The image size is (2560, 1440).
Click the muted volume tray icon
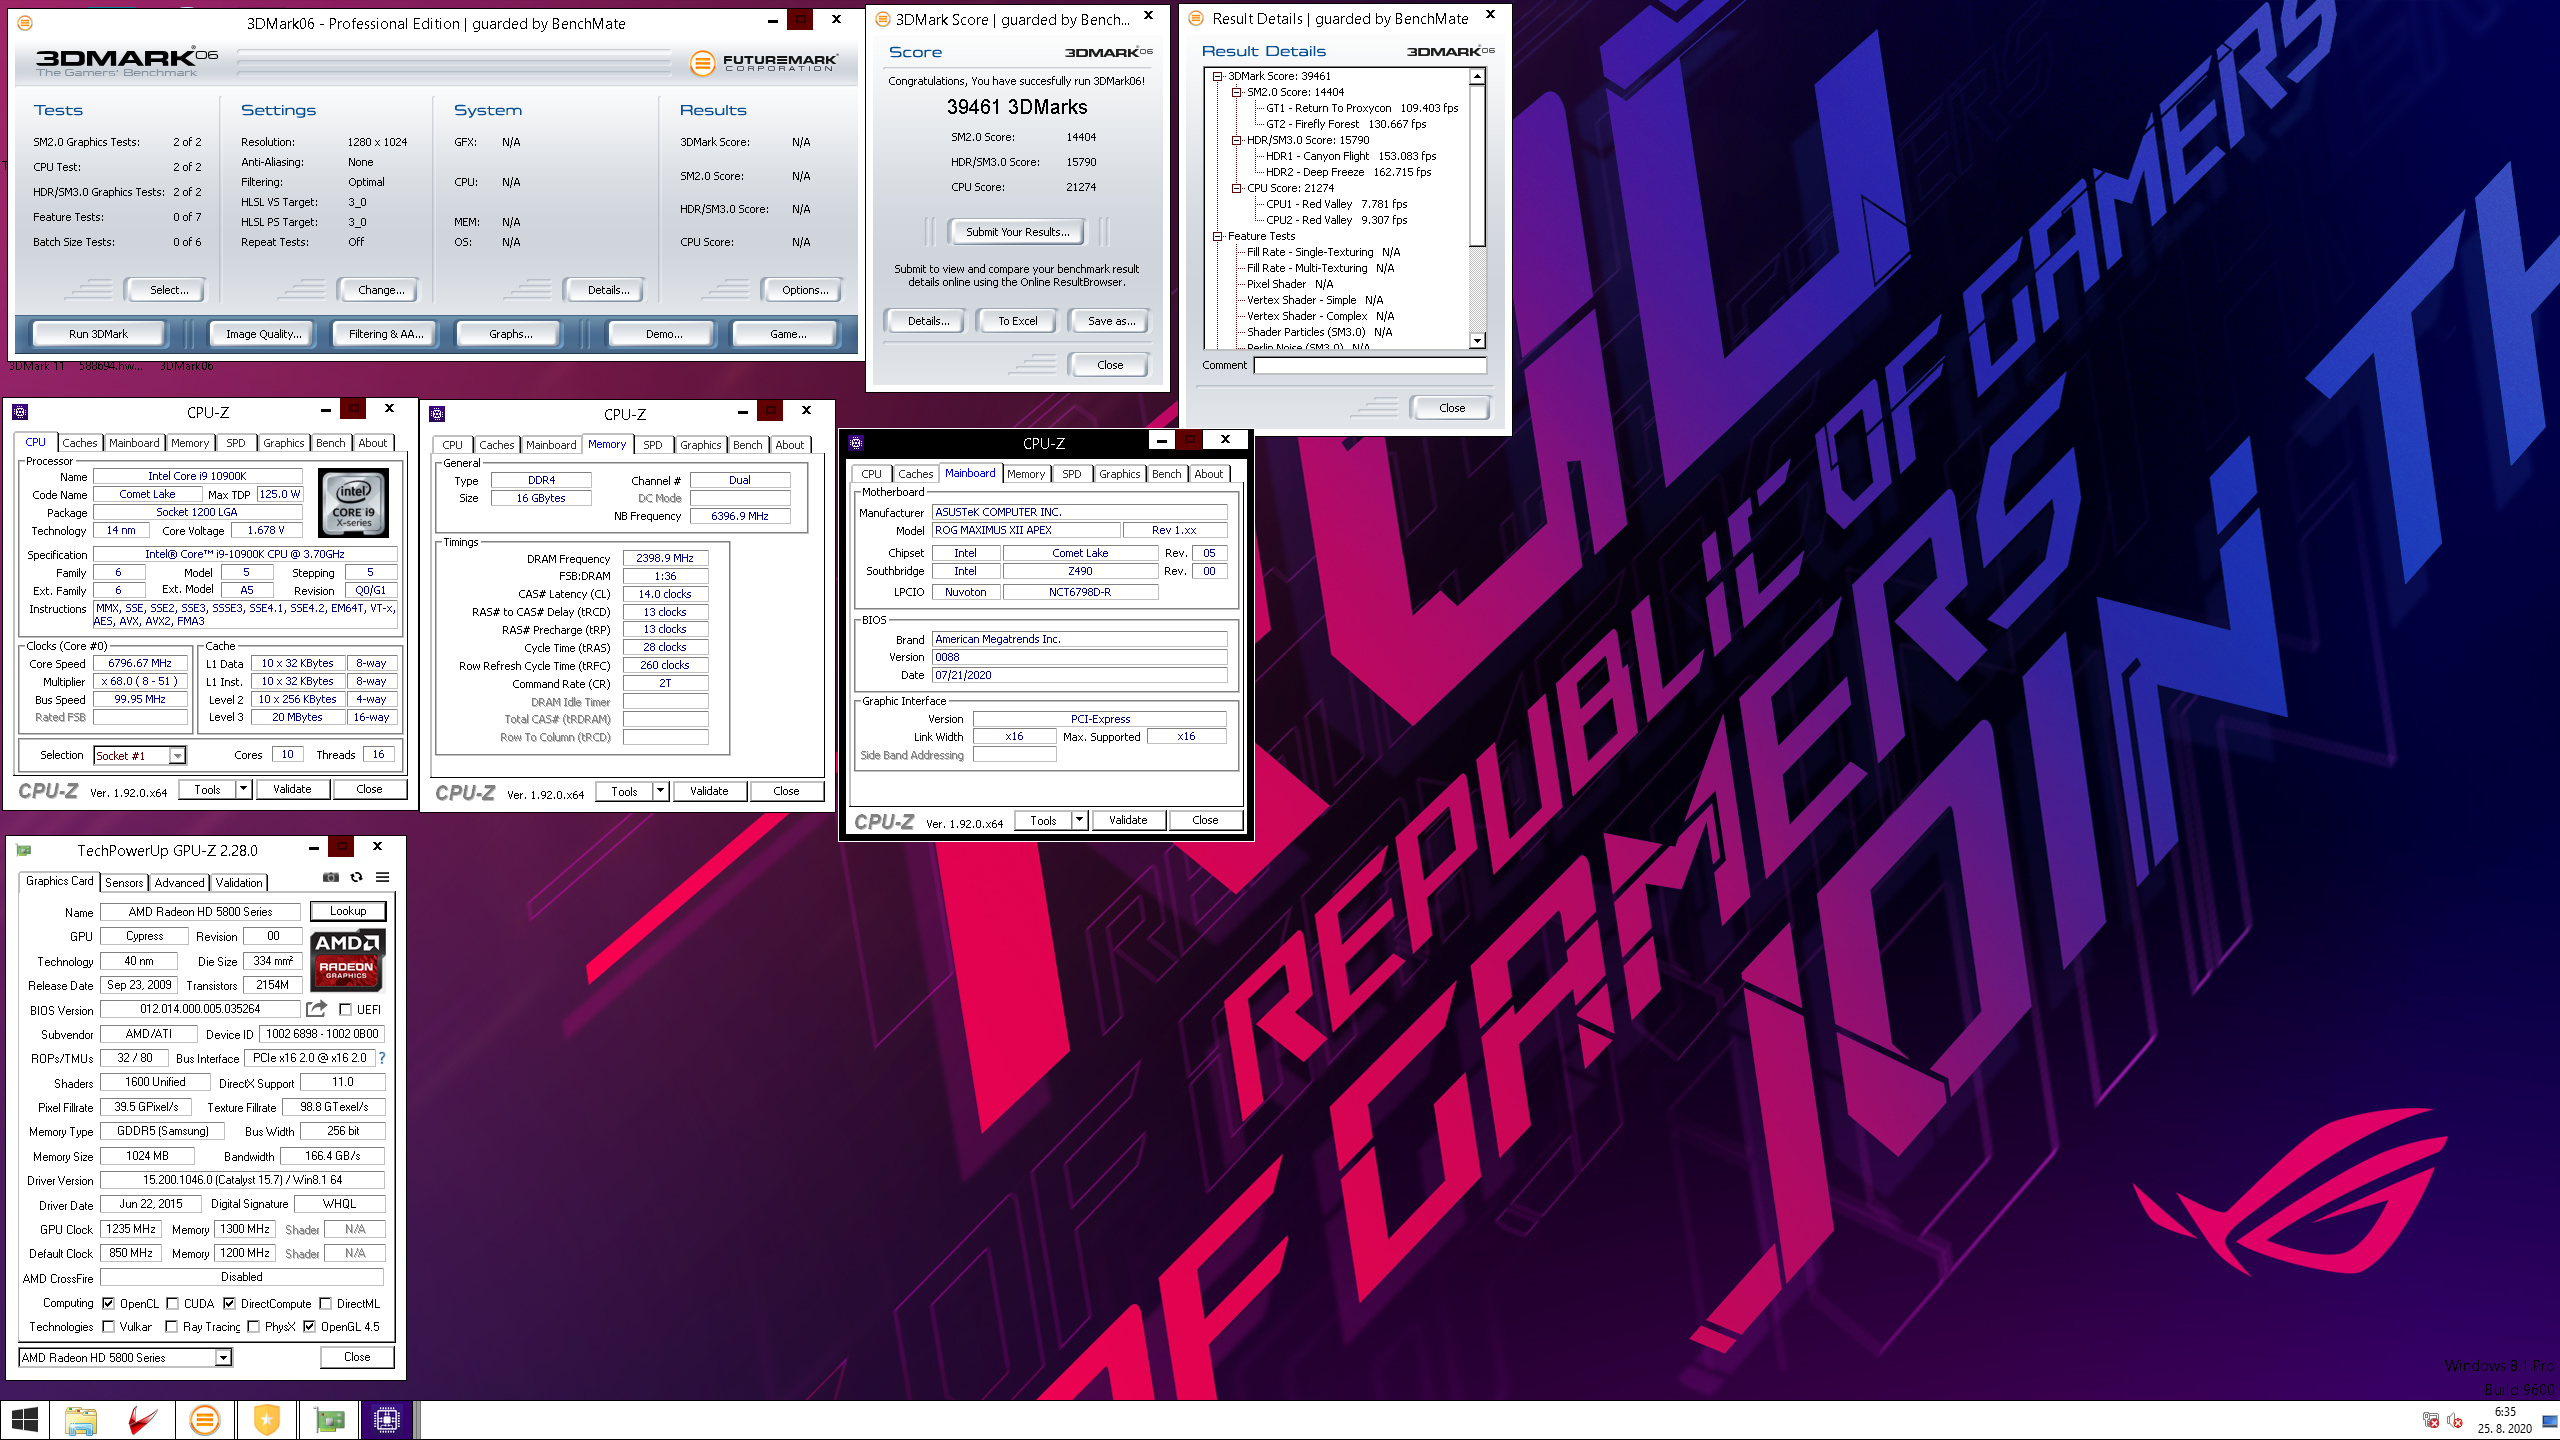2454,1421
